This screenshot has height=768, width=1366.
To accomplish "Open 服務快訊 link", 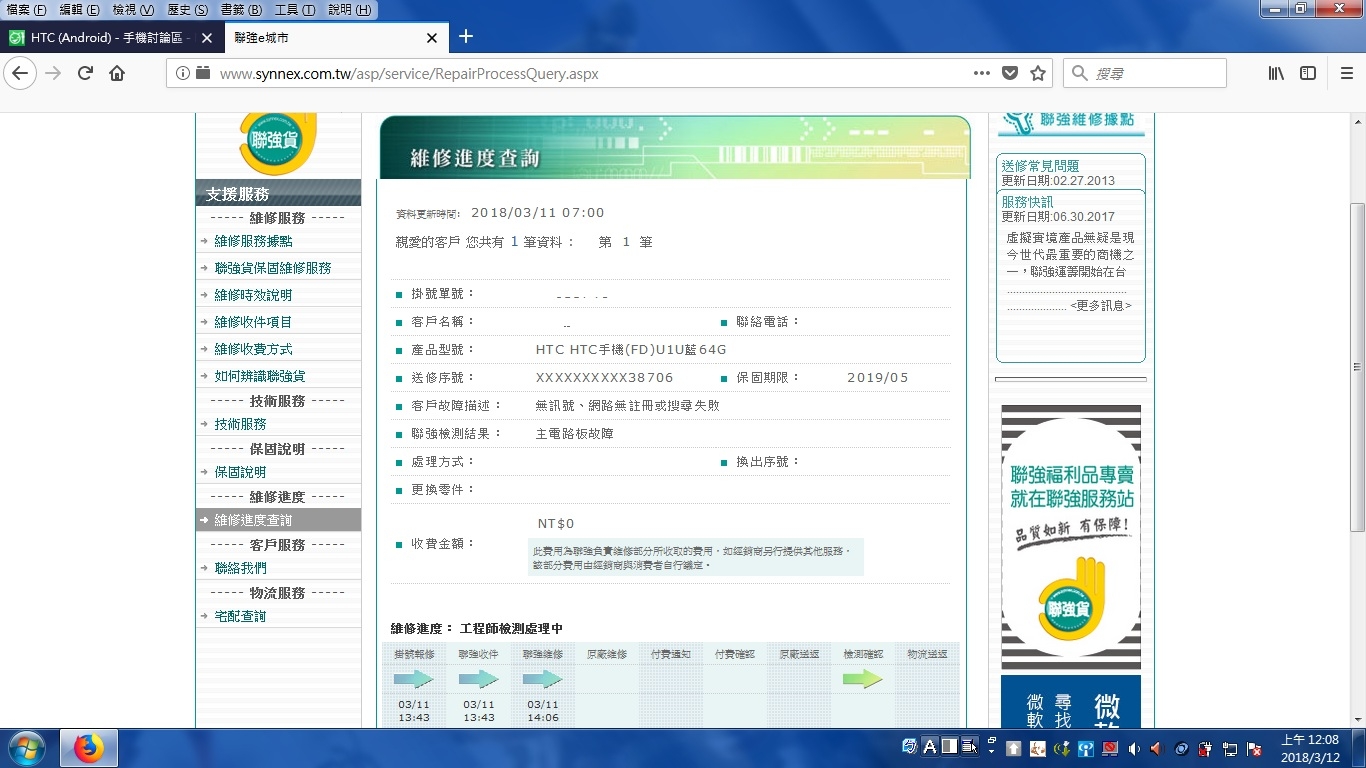I will tap(1028, 202).
